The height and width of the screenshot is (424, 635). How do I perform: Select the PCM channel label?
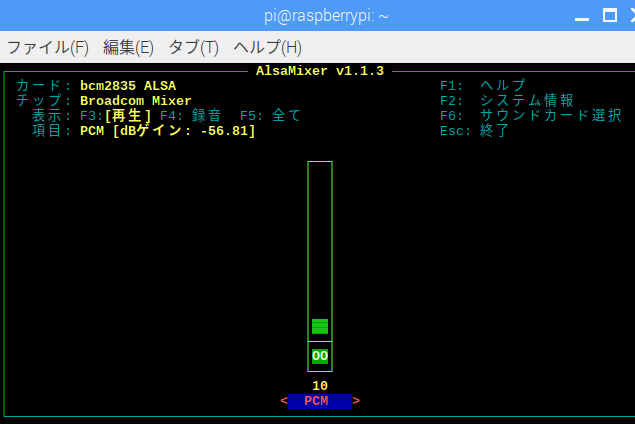point(320,401)
